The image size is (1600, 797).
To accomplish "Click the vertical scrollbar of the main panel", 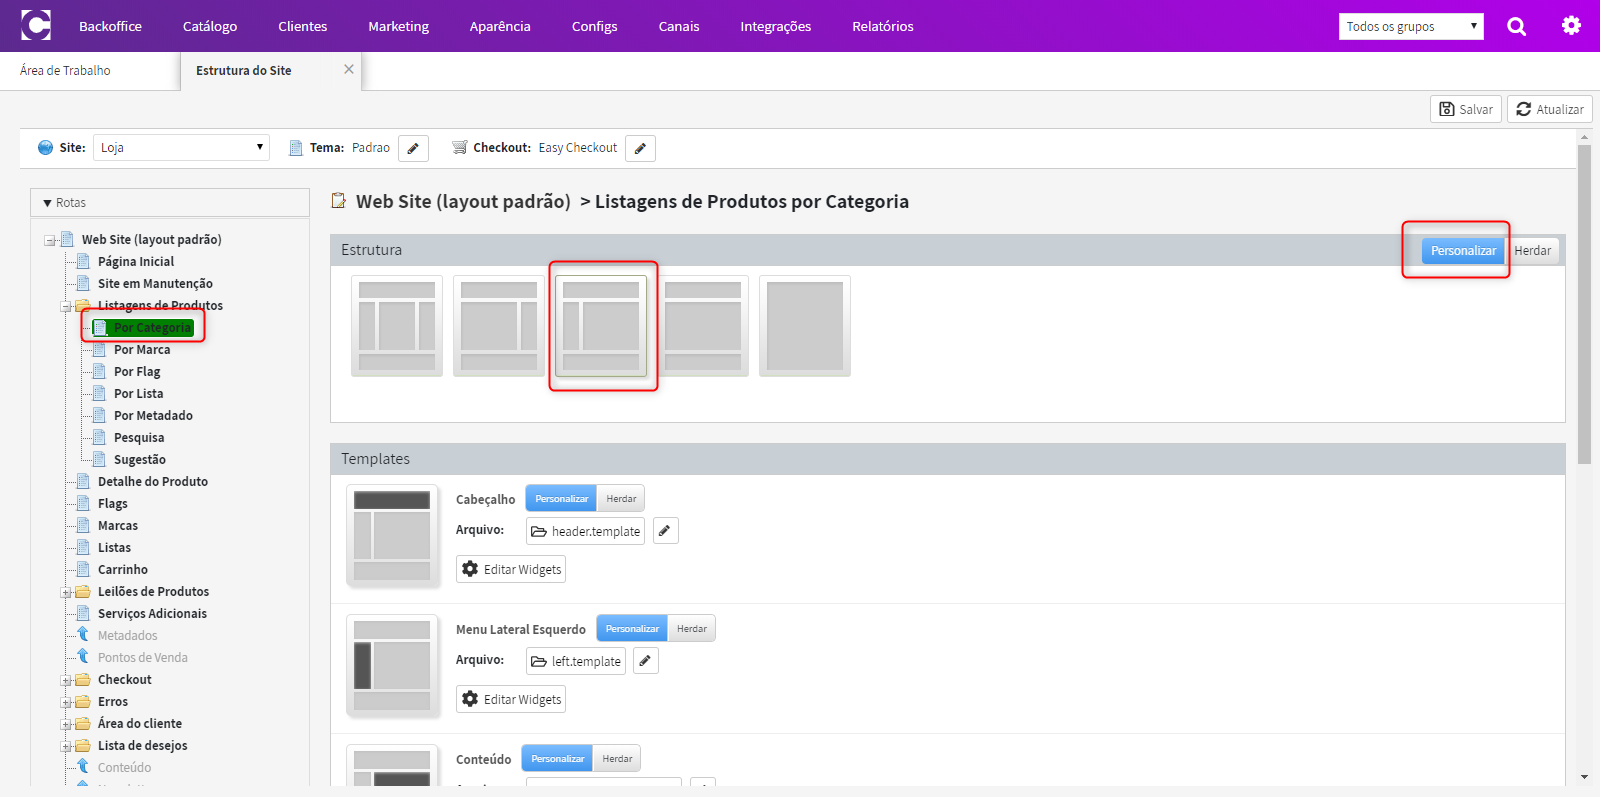I will [x=1584, y=304].
